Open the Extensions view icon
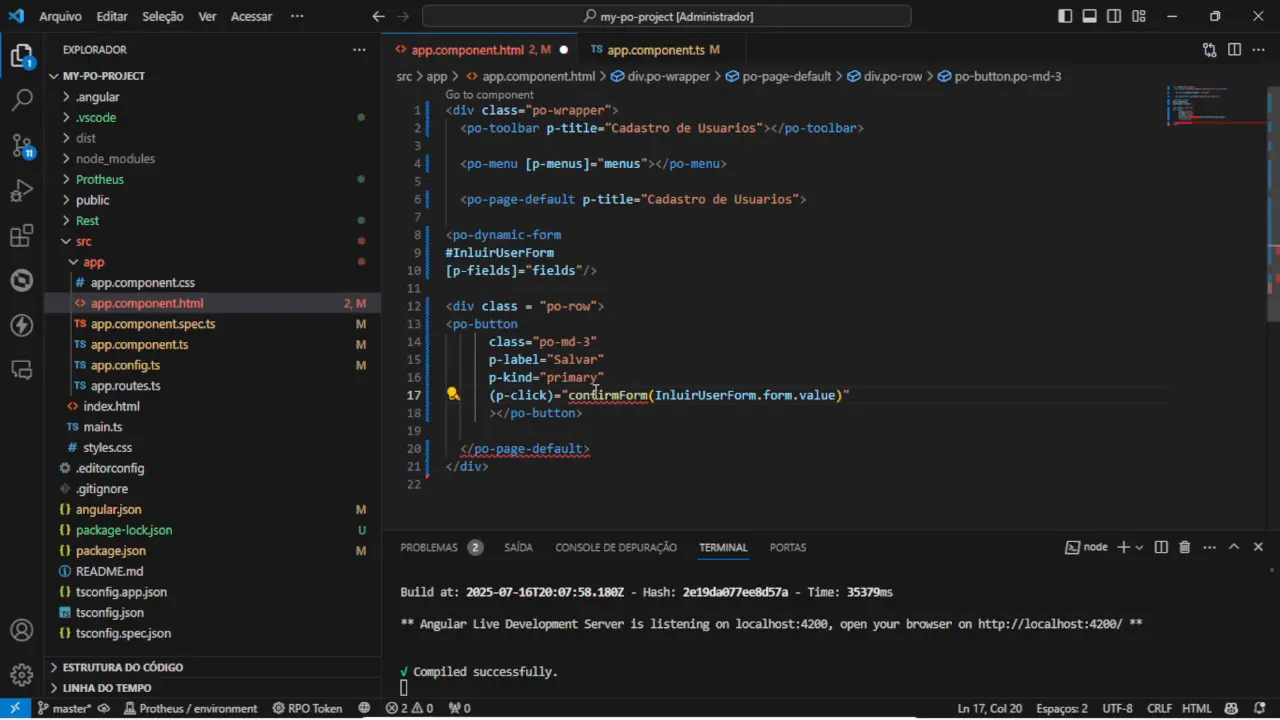1280x720 pixels. (x=22, y=236)
